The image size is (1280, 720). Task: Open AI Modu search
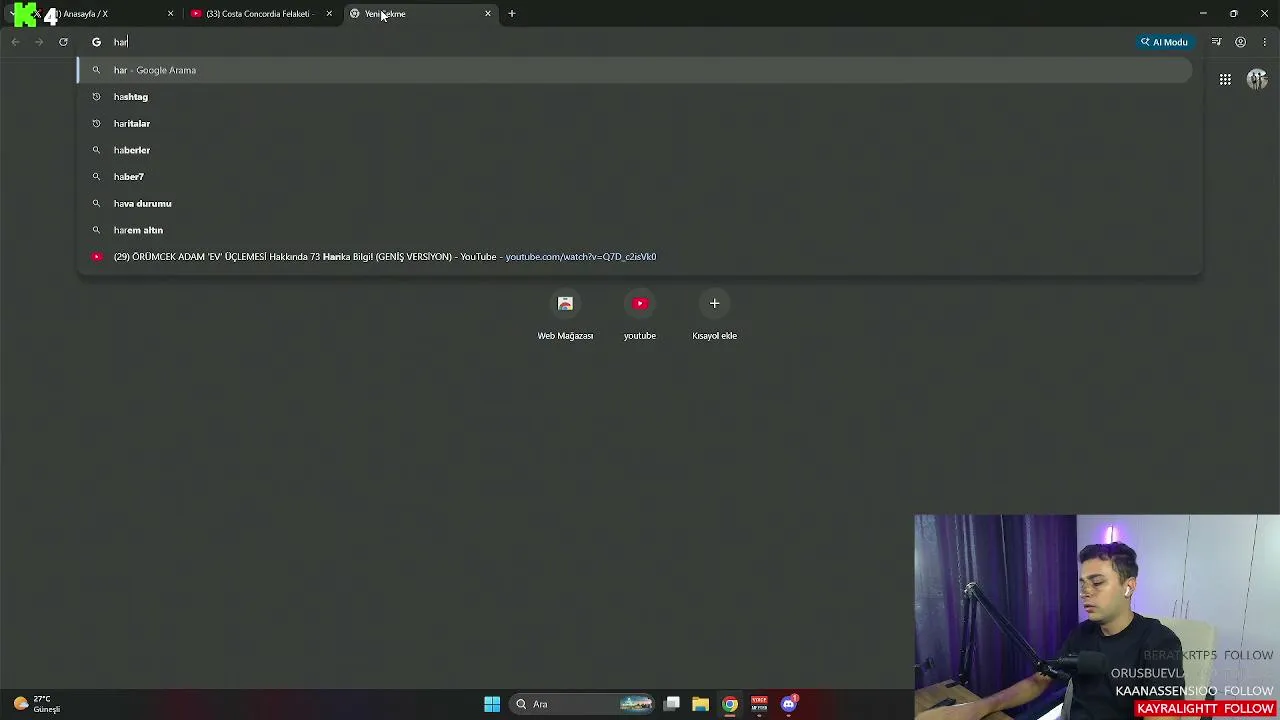click(1164, 42)
